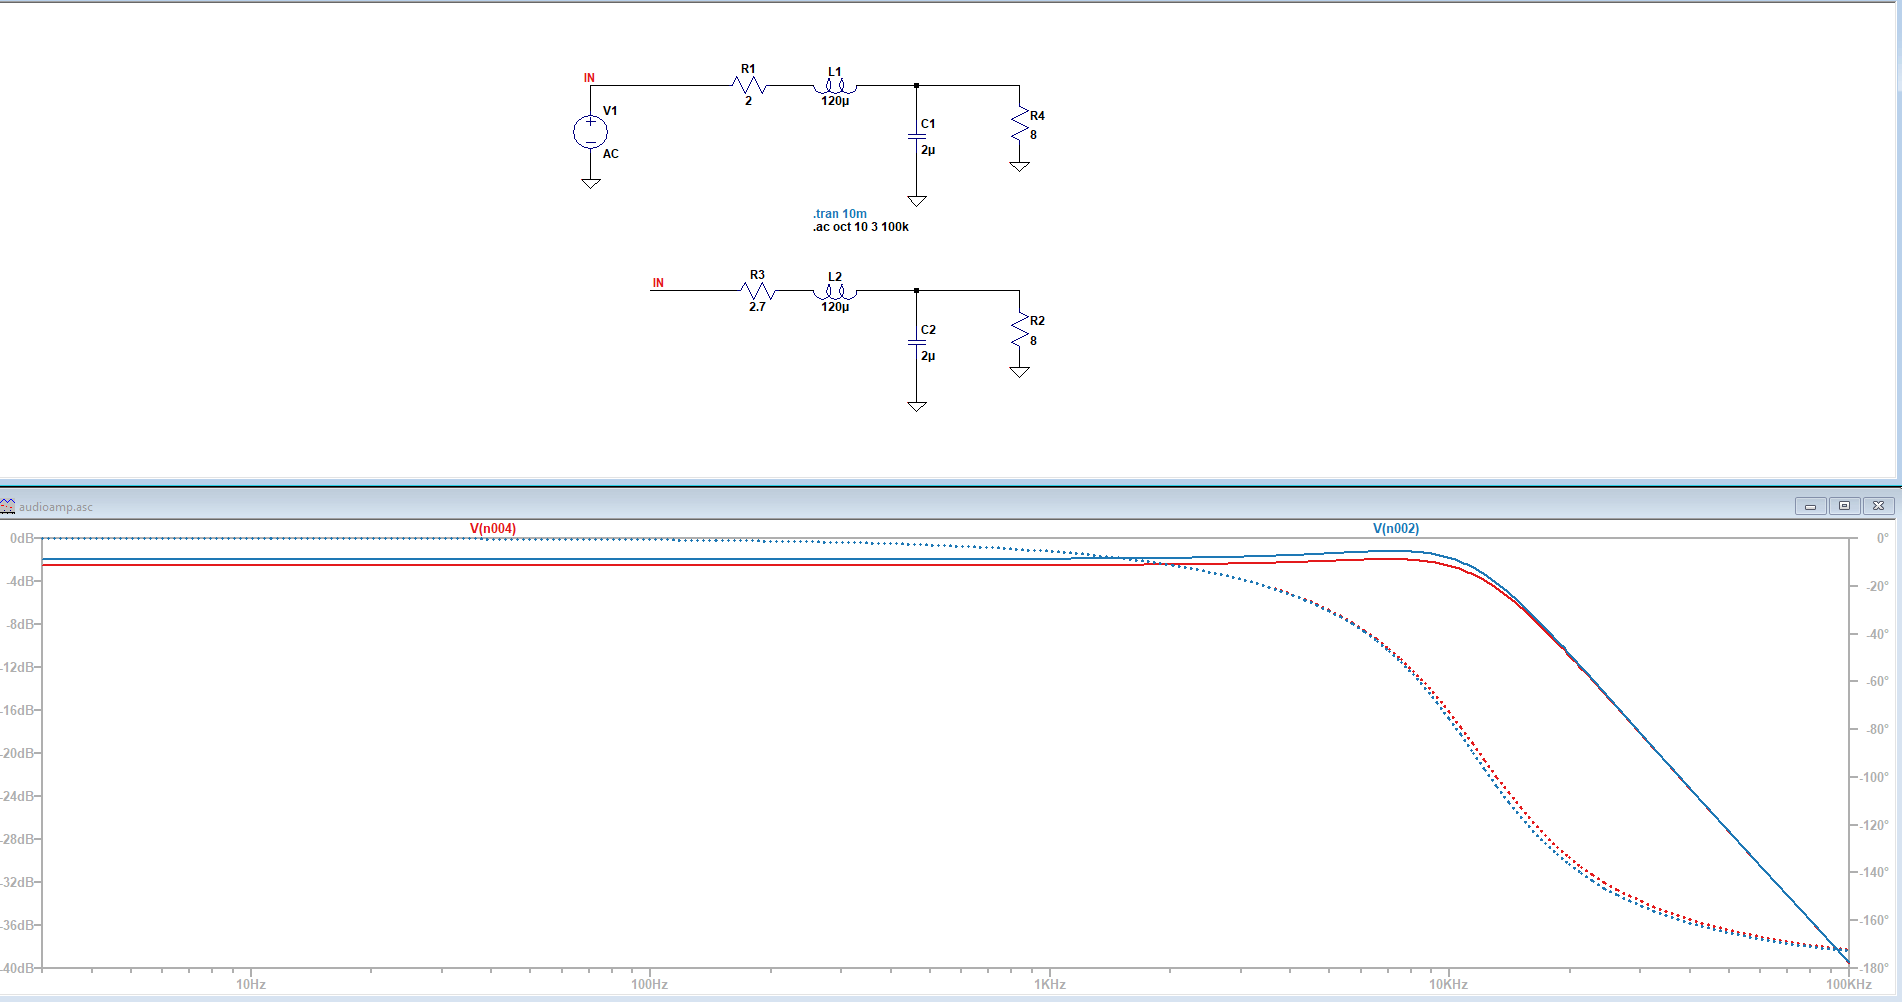
Task: Select the R2 load resistor symbol
Action: click(1019, 331)
